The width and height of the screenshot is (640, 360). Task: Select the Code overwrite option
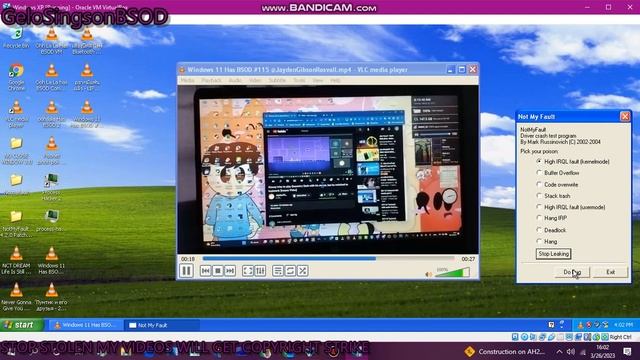coord(557,184)
